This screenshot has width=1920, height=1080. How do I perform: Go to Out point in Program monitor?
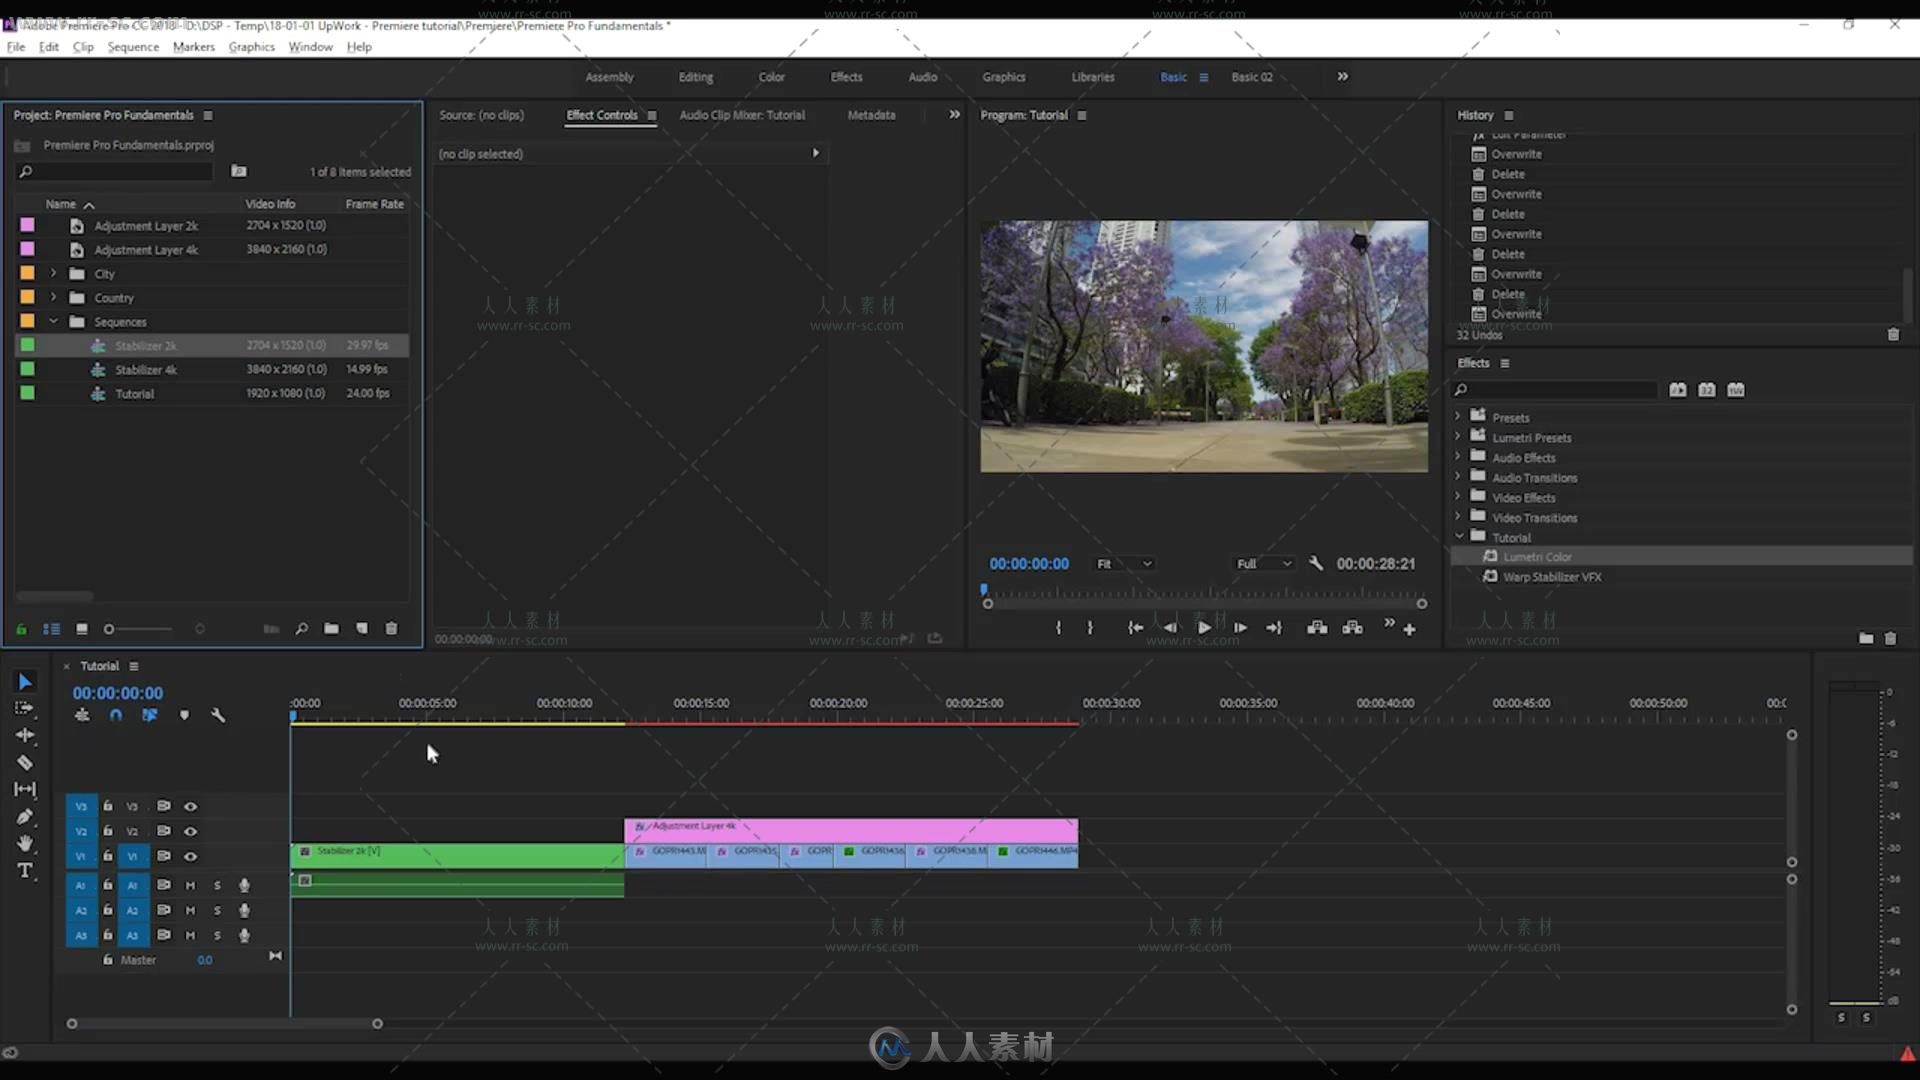point(1274,628)
